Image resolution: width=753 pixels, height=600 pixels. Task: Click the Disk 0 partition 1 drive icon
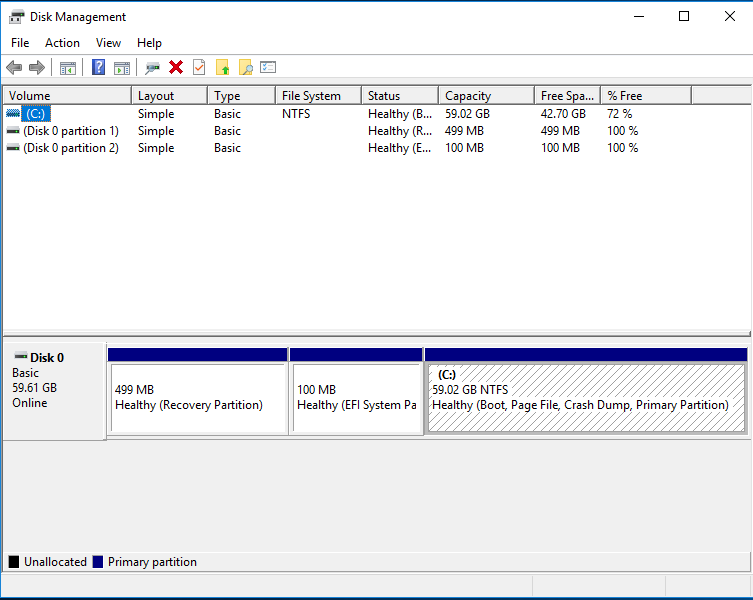[x=13, y=131]
